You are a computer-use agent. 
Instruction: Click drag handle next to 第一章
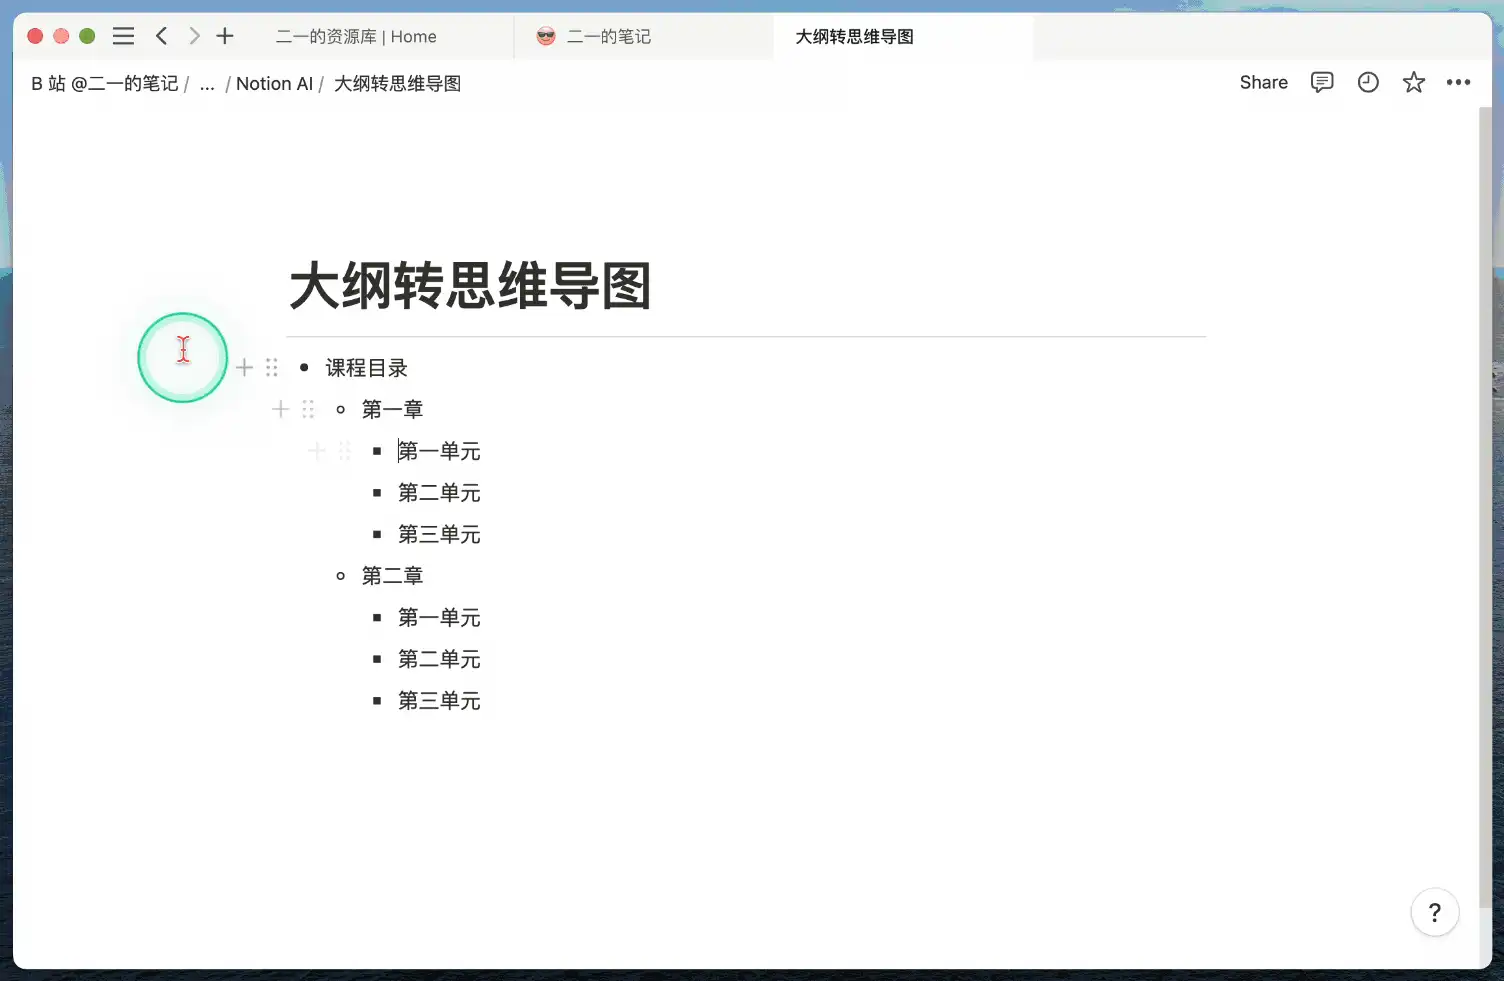tap(308, 409)
